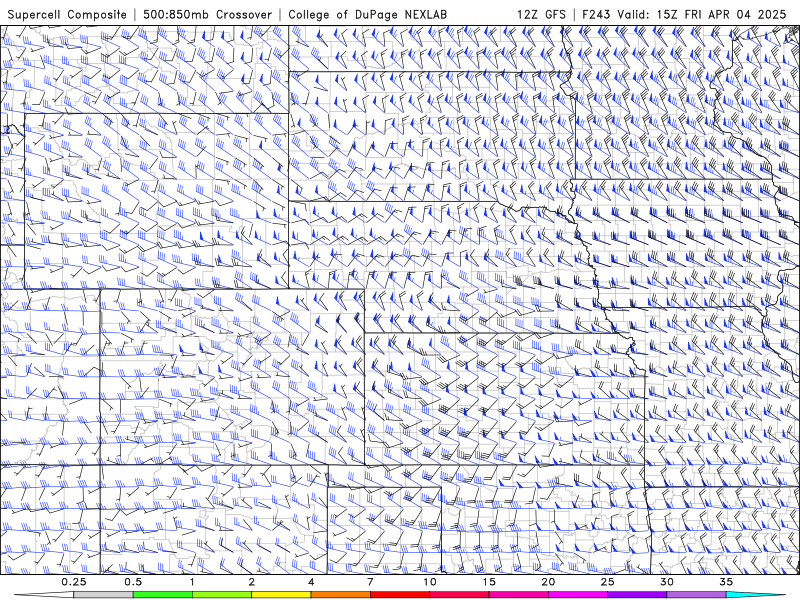The image size is (800, 600).
Task: Select the "12Z GFS" model run label
Action: [x=541, y=14]
